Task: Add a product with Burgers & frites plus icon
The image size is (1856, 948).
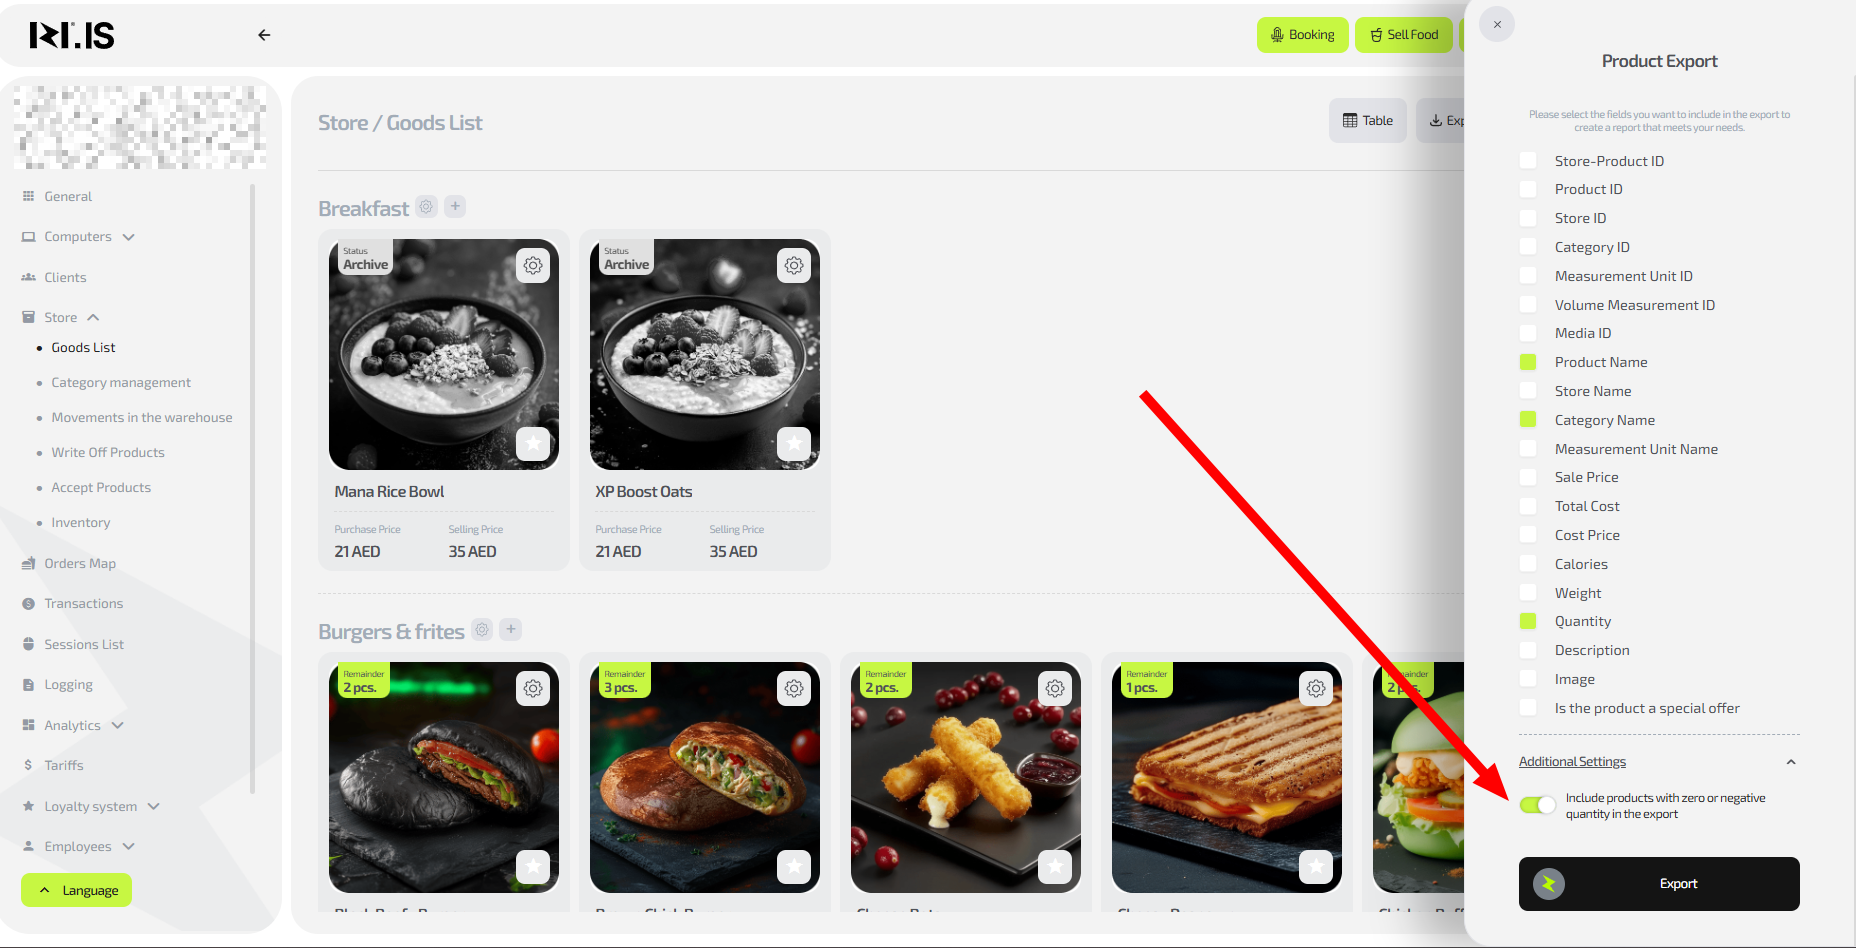Action: tap(511, 630)
